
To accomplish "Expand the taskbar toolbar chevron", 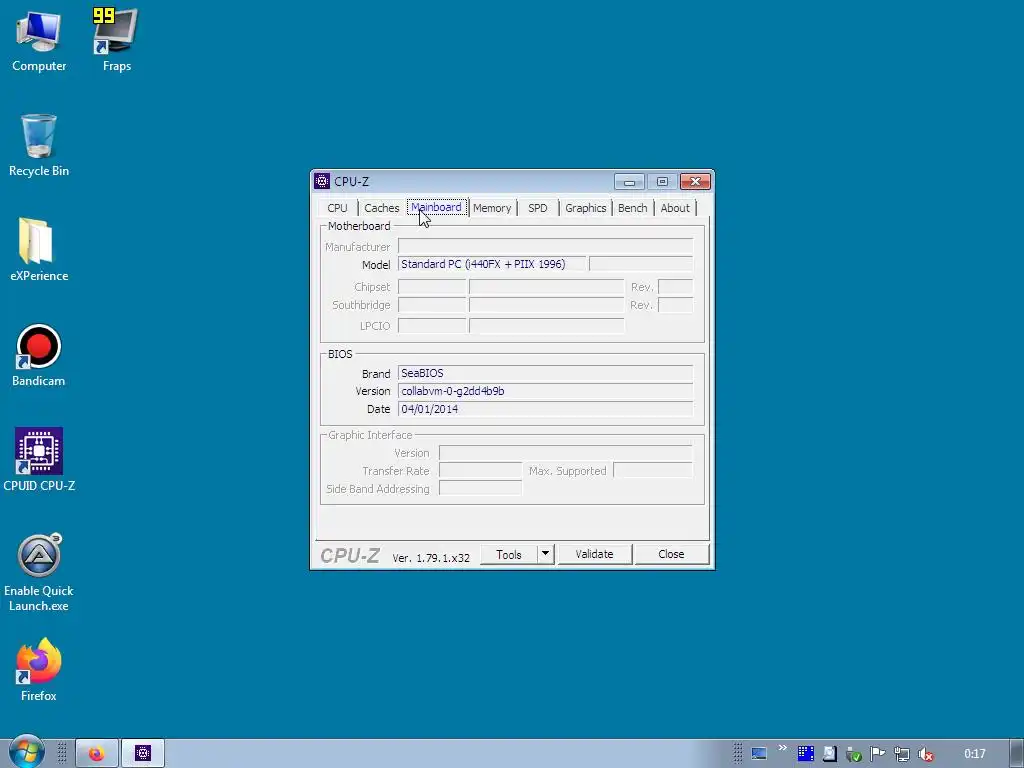I will pyautogui.click(x=782, y=748).
